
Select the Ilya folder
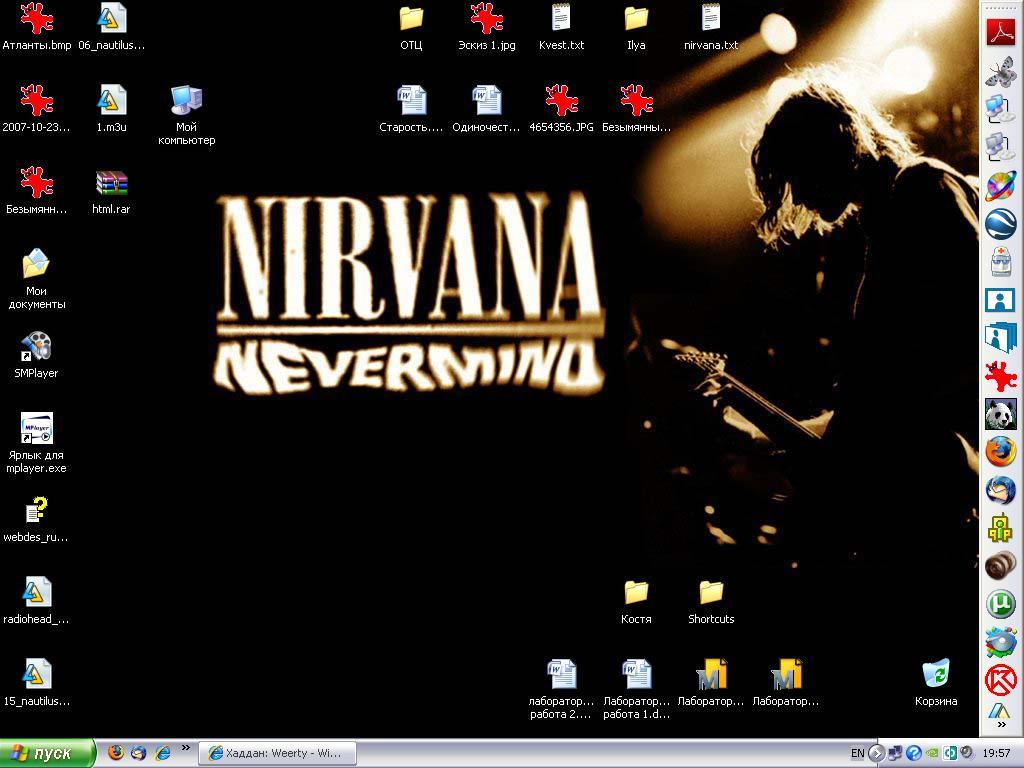coord(636,27)
